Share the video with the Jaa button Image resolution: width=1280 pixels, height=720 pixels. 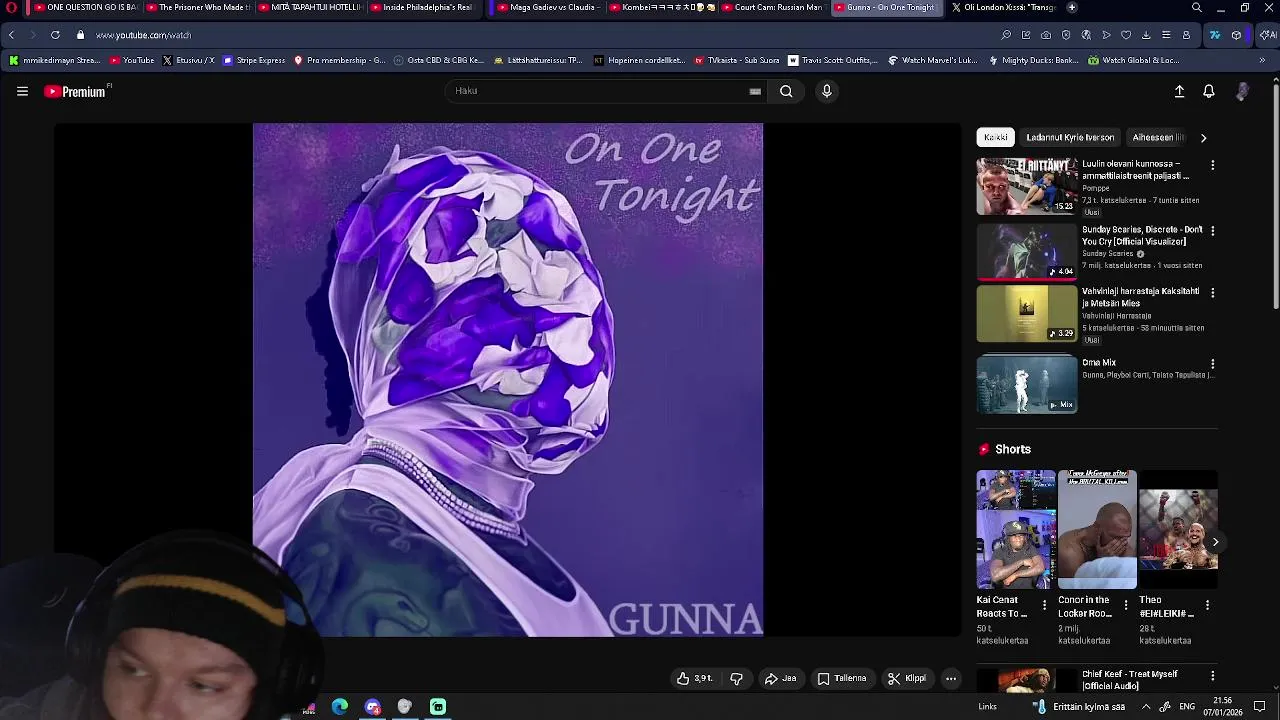780,678
